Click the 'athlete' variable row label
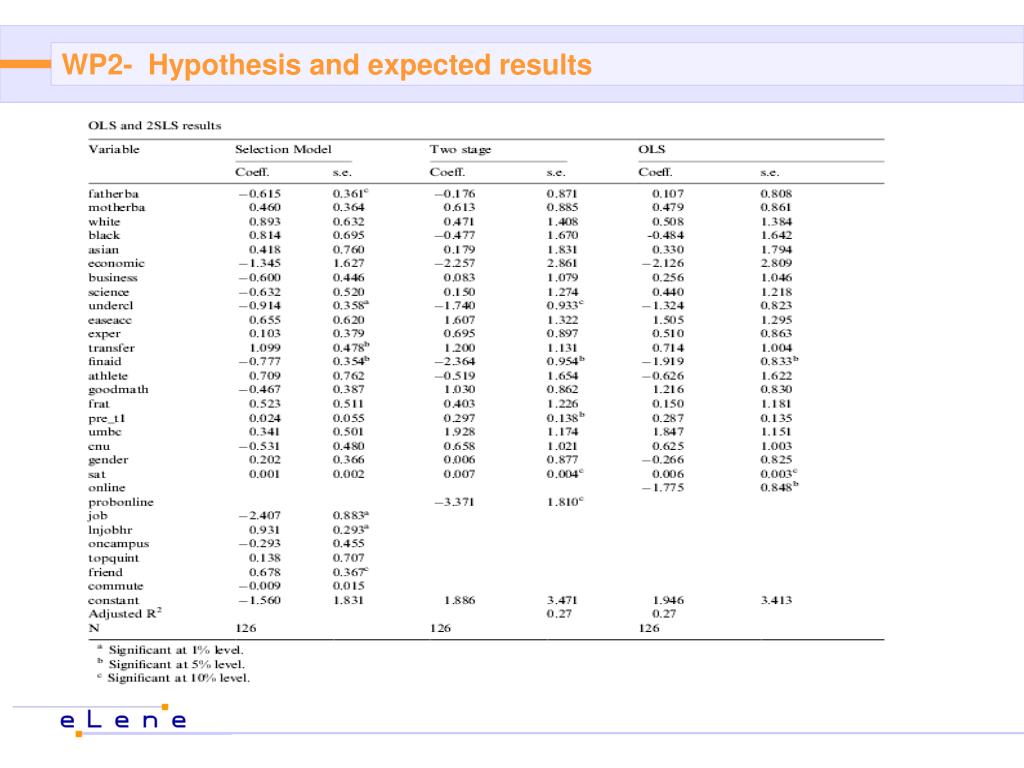 [x=108, y=376]
